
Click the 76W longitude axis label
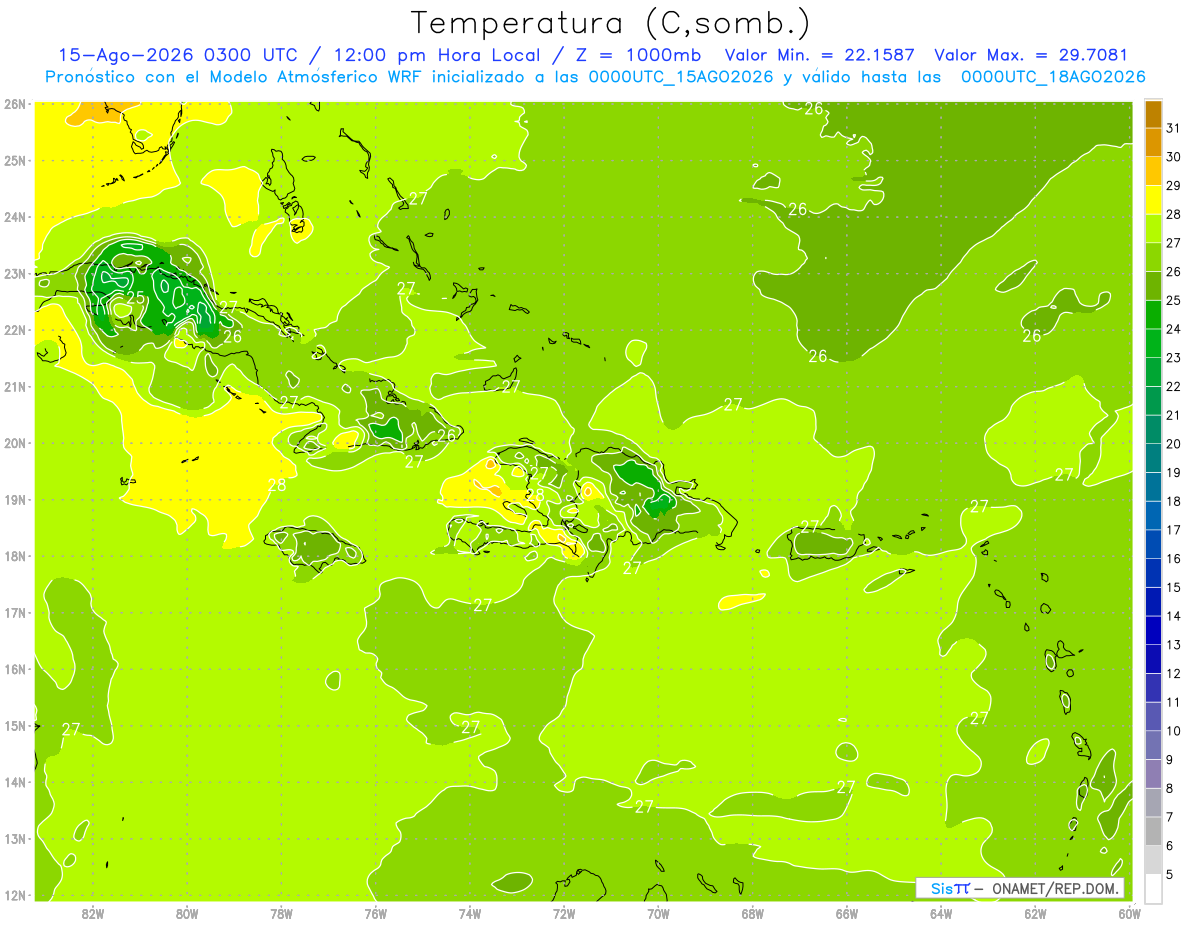click(376, 913)
